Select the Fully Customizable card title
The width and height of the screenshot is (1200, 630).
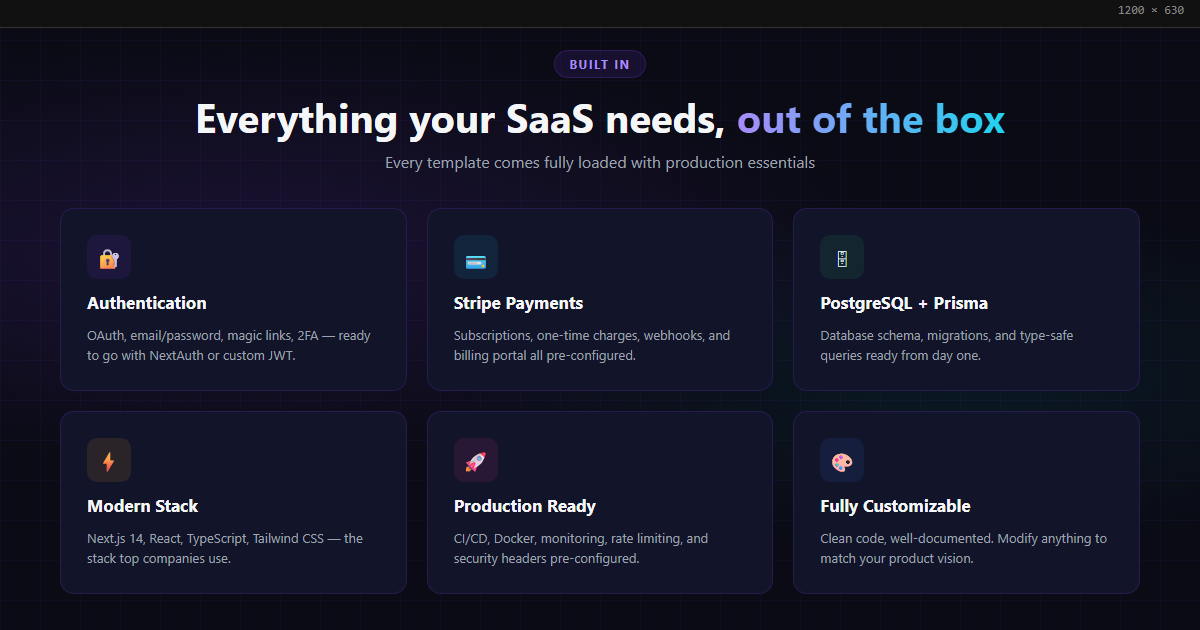tap(895, 506)
